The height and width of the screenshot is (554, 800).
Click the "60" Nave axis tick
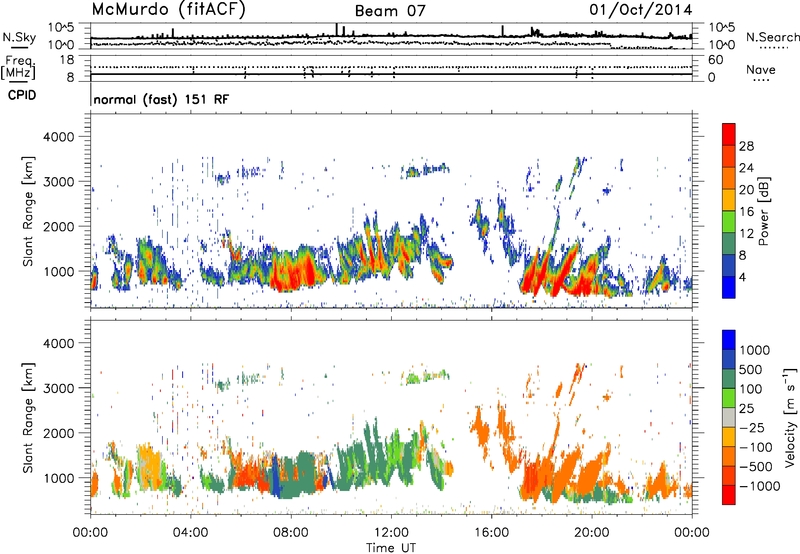[x=715, y=60]
